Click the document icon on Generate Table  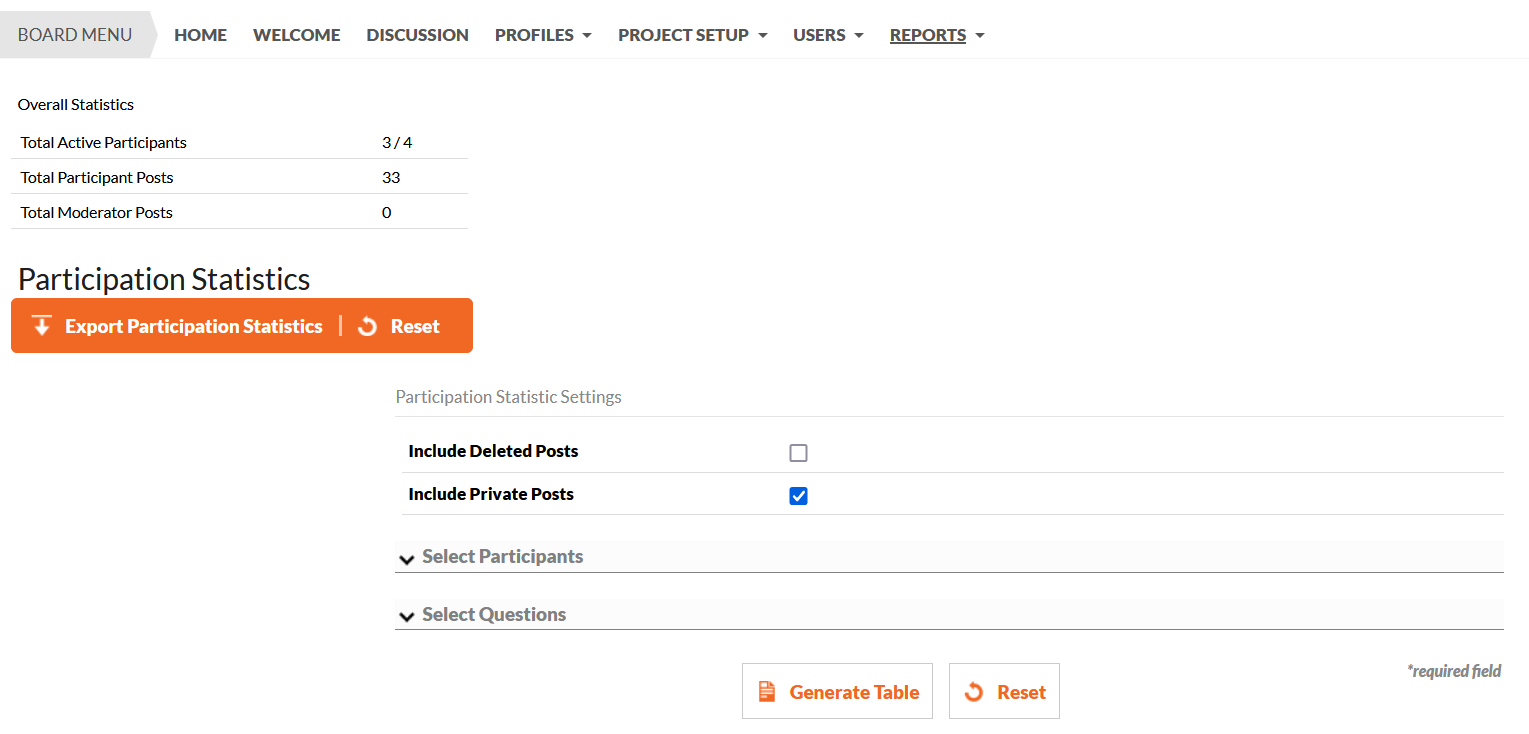tap(767, 692)
